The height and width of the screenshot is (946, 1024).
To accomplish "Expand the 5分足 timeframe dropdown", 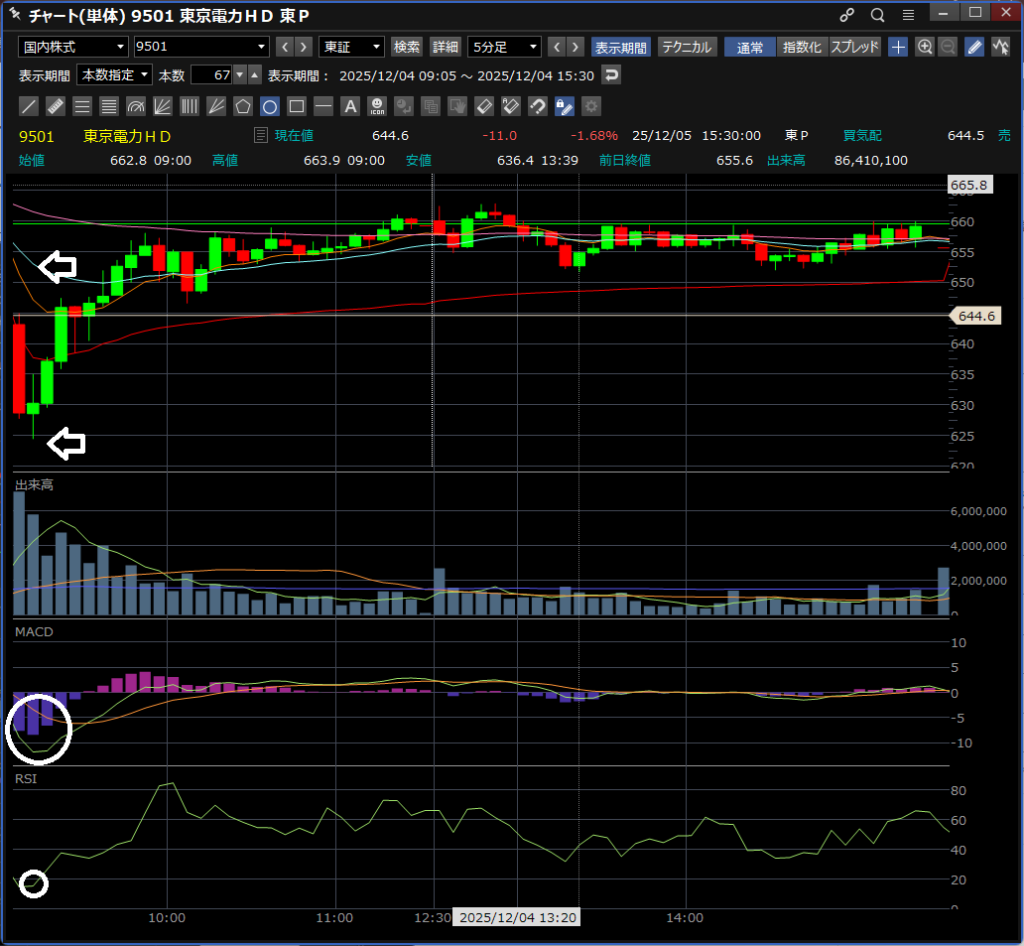I will (504, 47).
